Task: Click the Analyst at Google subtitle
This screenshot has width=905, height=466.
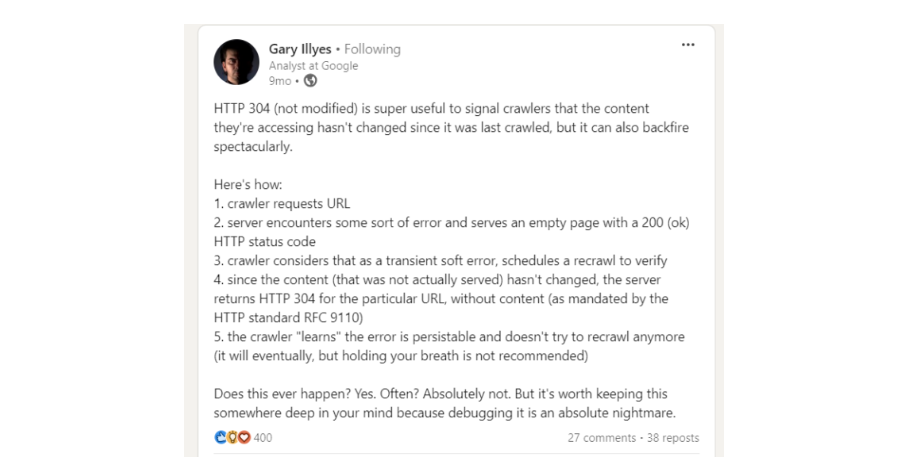Action: [313, 66]
